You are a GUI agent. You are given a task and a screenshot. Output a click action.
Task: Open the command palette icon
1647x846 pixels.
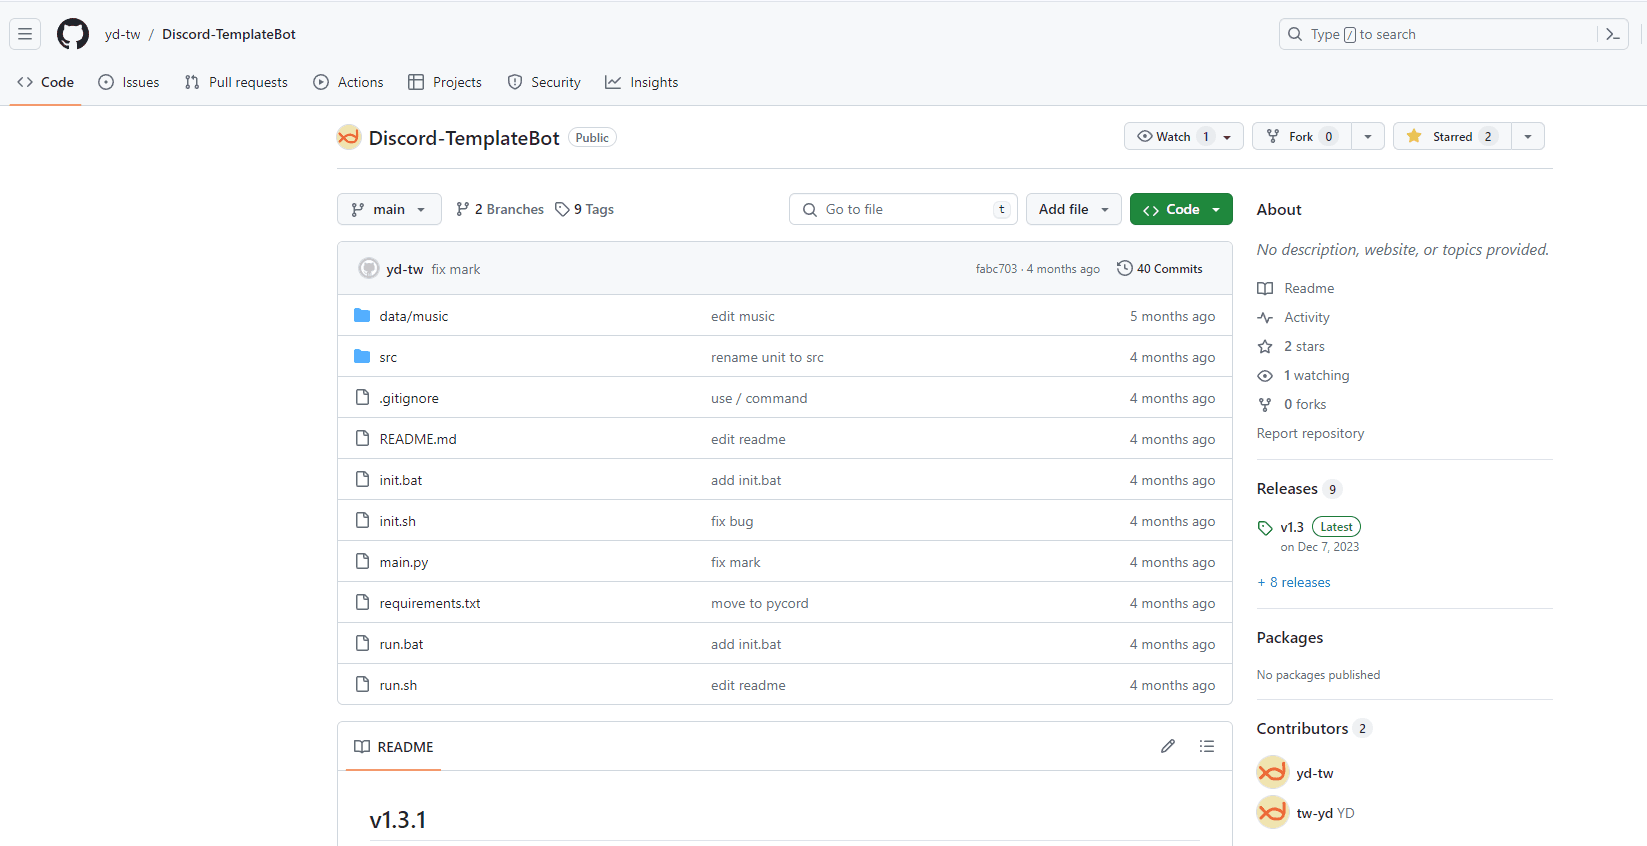pos(1612,34)
